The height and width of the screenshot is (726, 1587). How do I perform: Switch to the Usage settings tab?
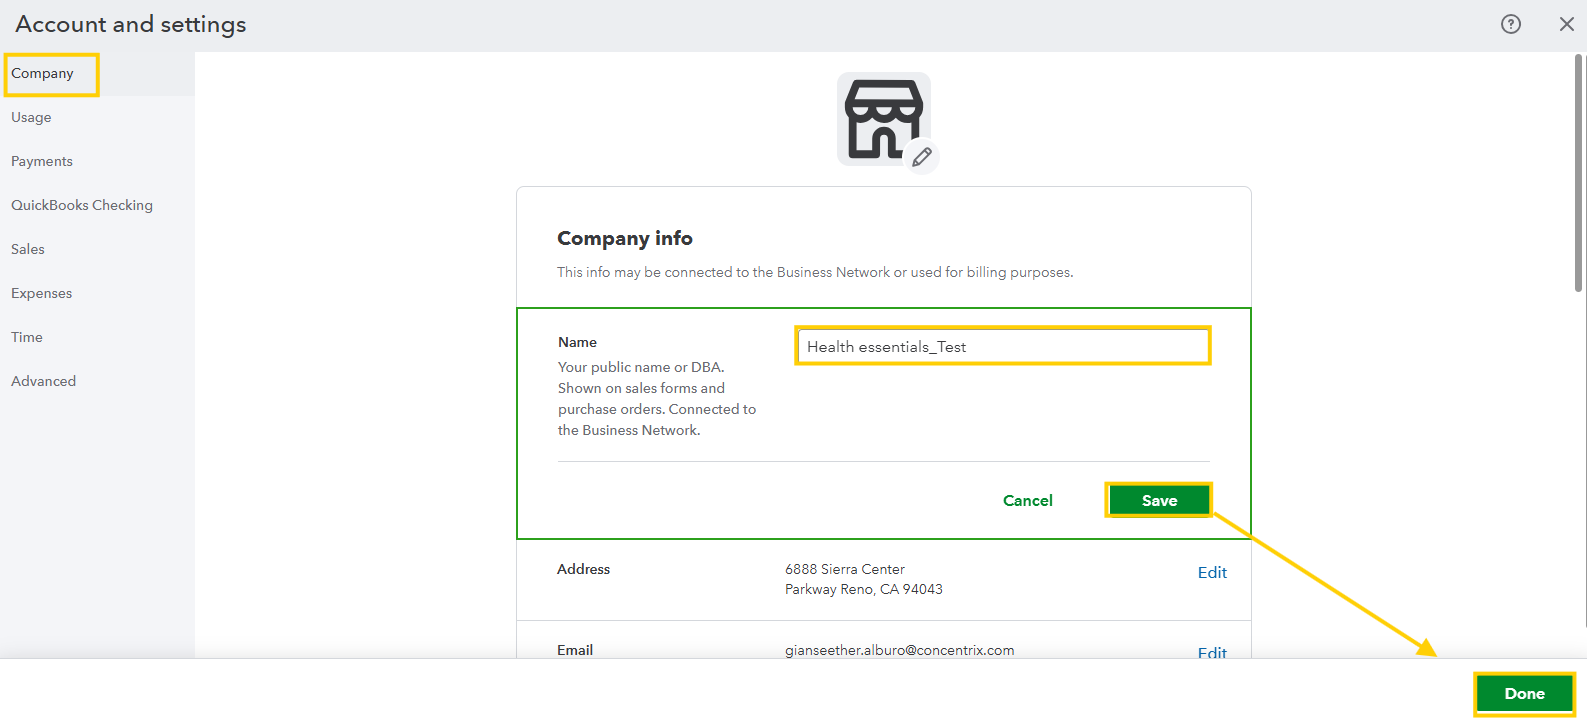[x=31, y=118]
